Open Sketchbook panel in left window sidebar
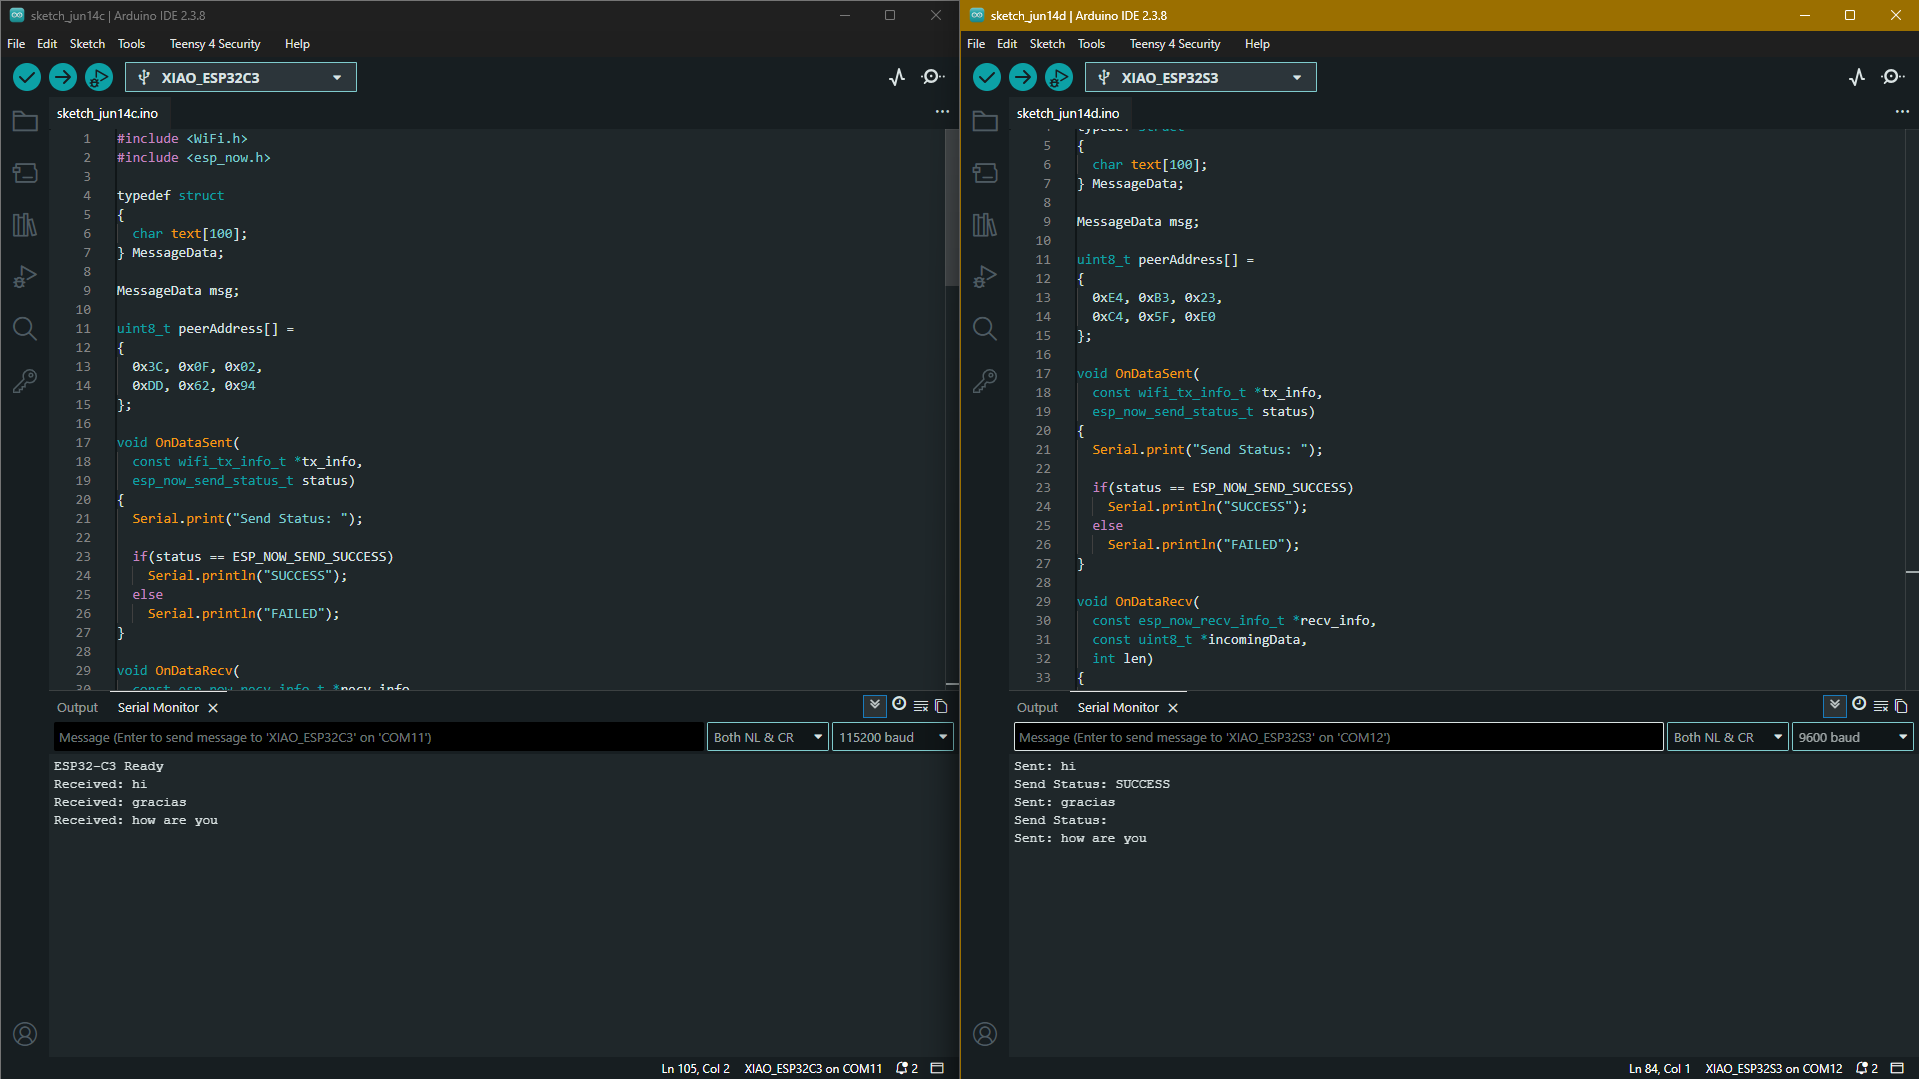The image size is (1919, 1079). 25,121
